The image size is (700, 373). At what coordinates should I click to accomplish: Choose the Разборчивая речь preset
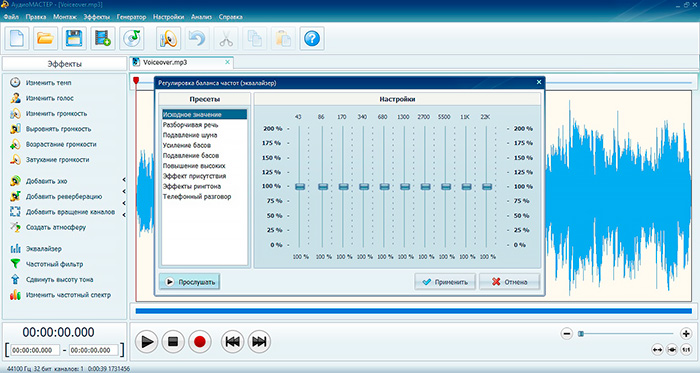(191, 125)
